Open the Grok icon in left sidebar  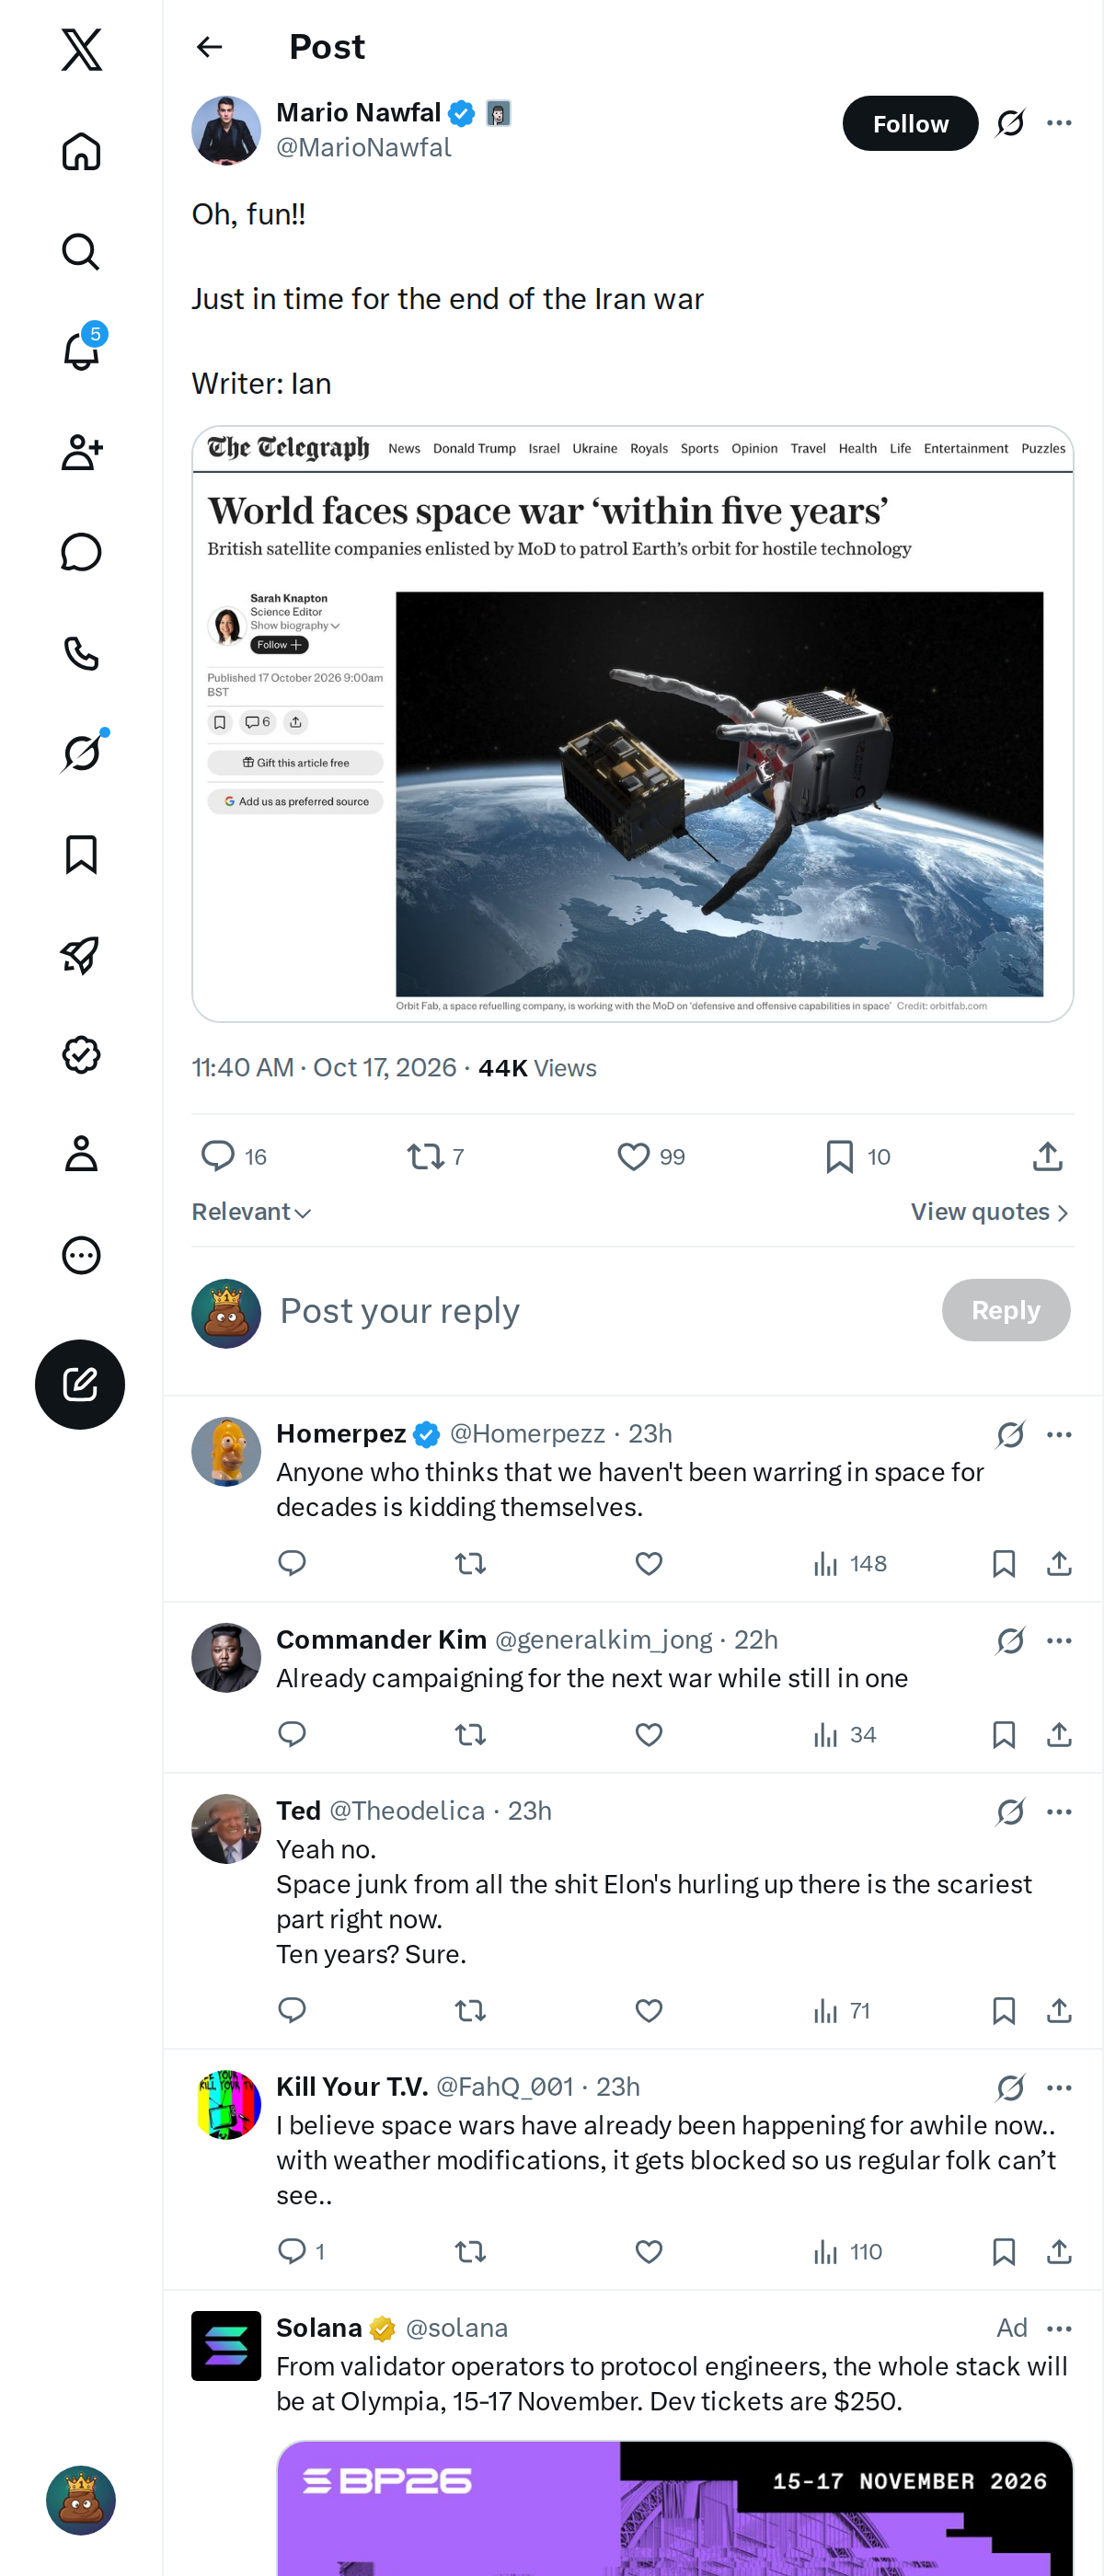(82, 753)
